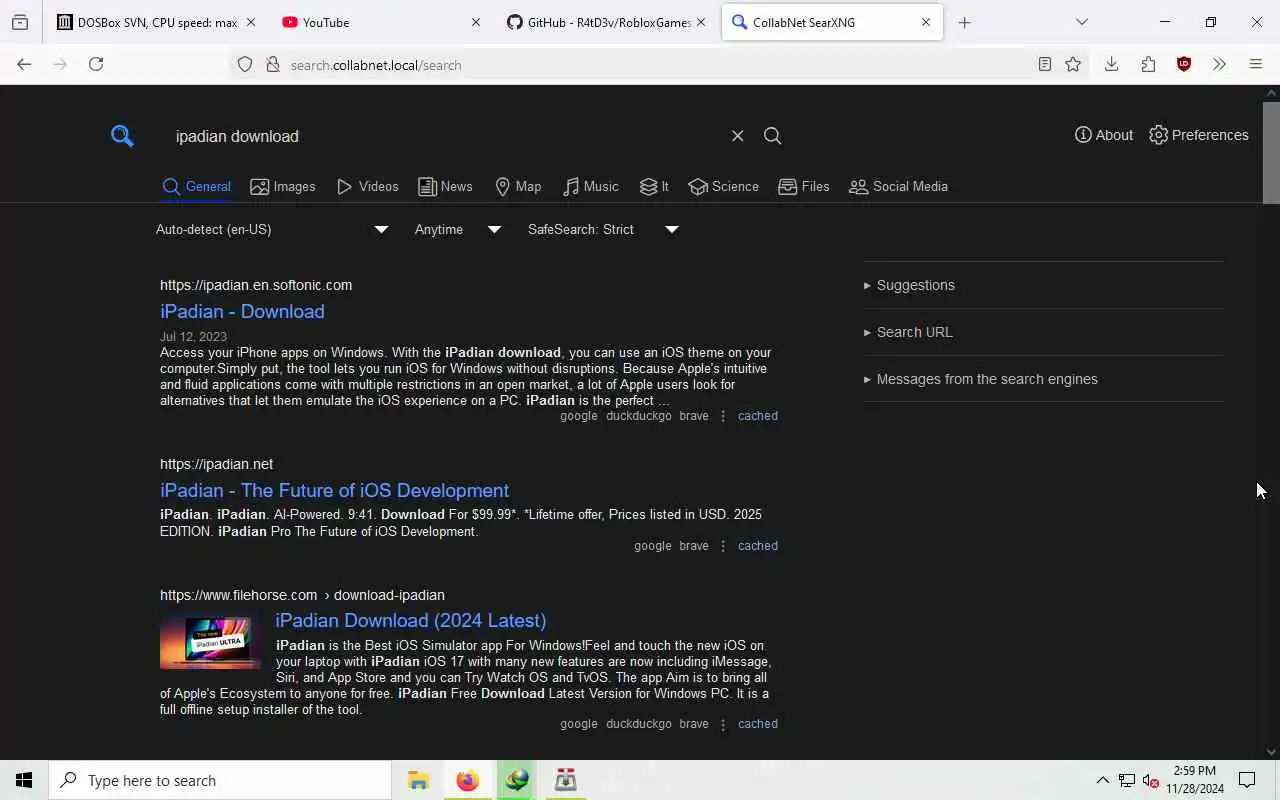
Task: Open the Anytime time range dropdown
Action: click(x=458, y=229)
